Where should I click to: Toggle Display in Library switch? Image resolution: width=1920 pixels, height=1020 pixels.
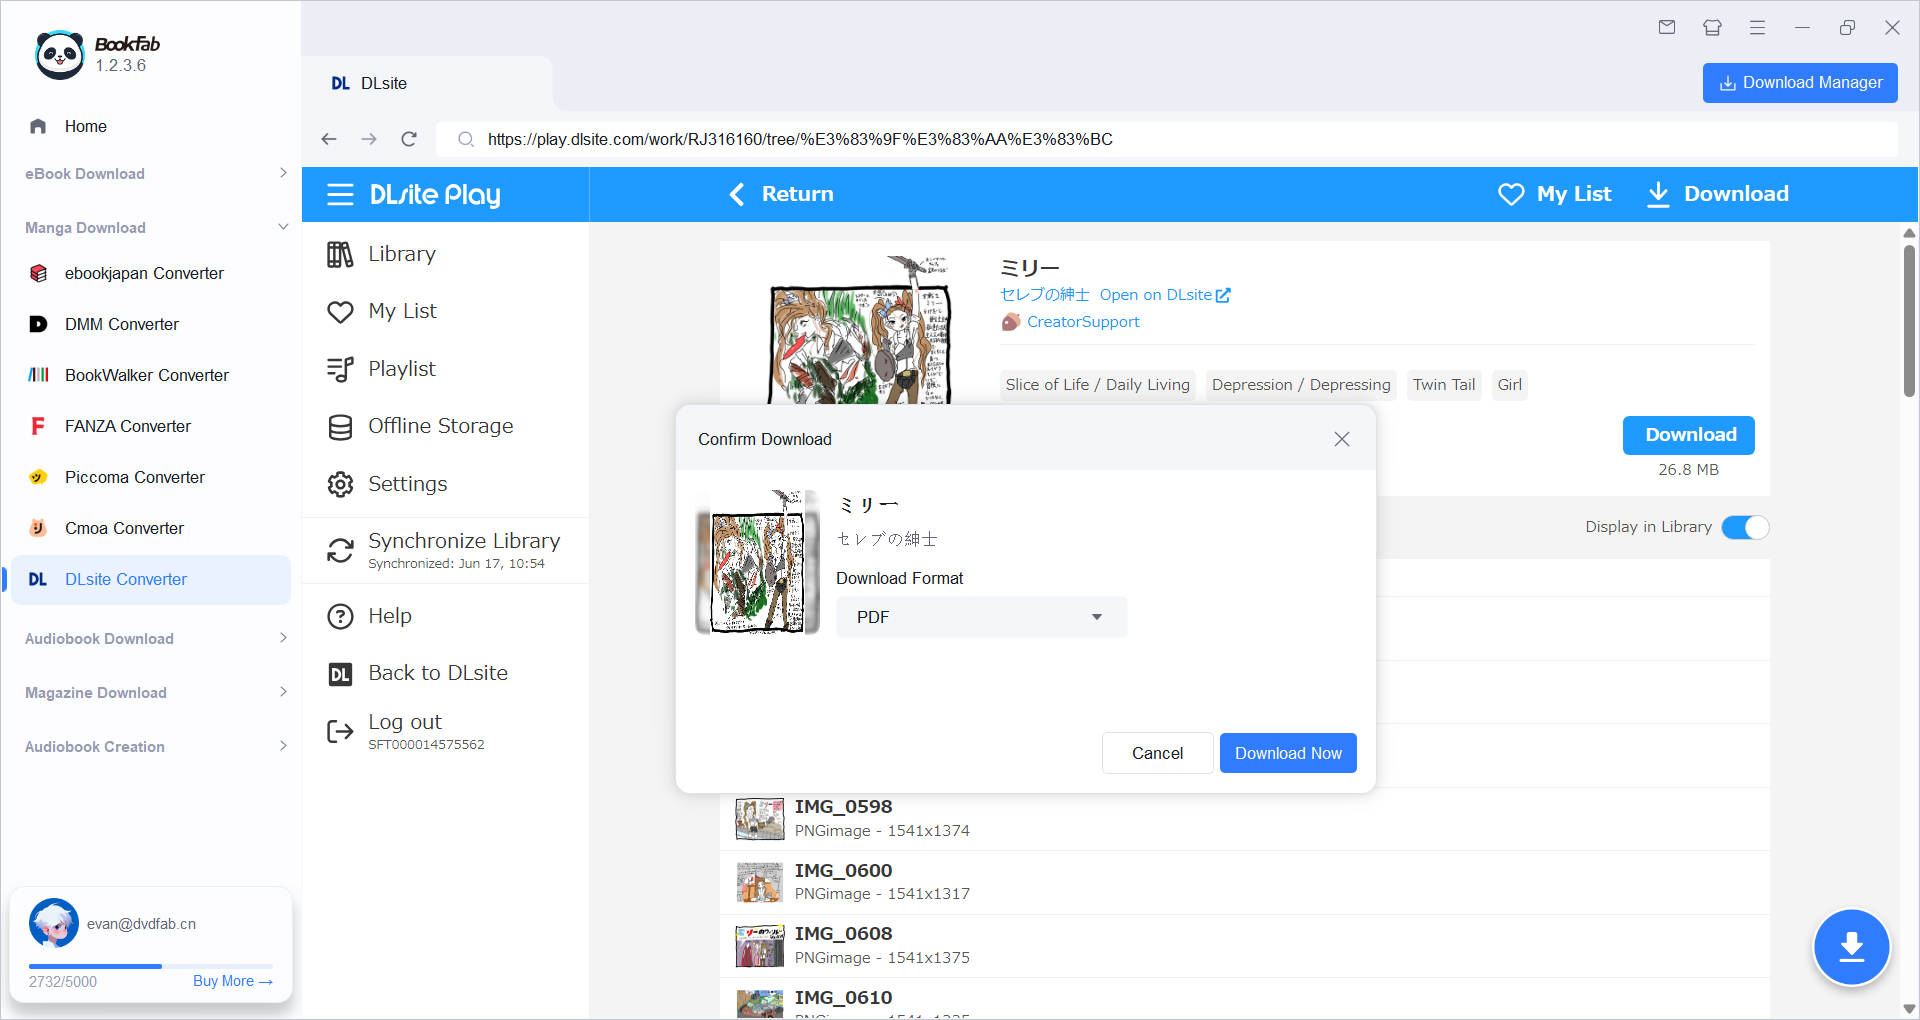point(1745,527)
